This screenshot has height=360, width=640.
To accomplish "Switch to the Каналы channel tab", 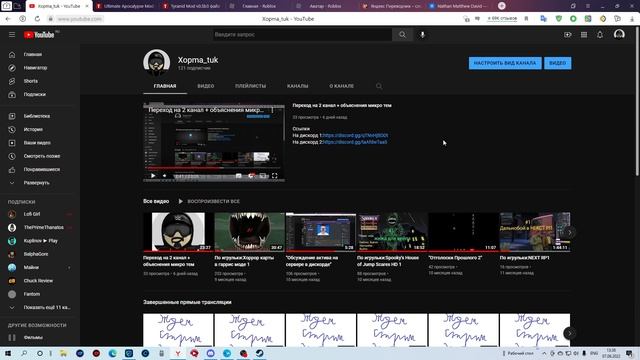I will pos(298,86).
